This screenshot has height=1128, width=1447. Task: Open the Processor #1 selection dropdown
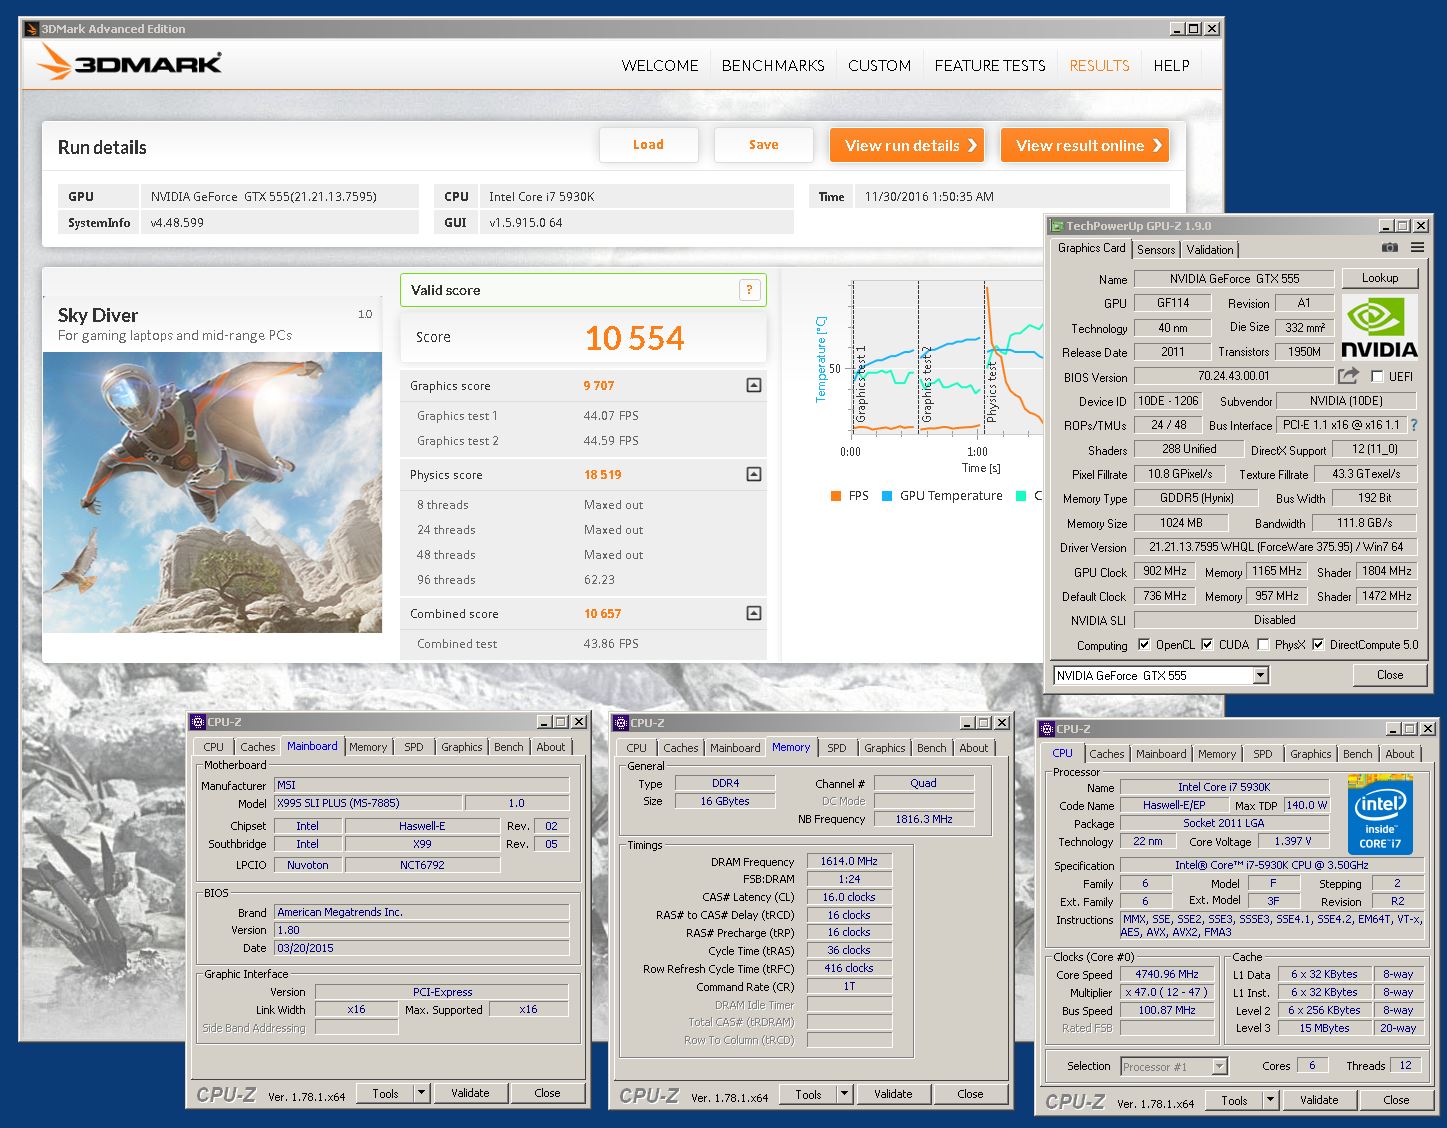click(1219, 1066)
